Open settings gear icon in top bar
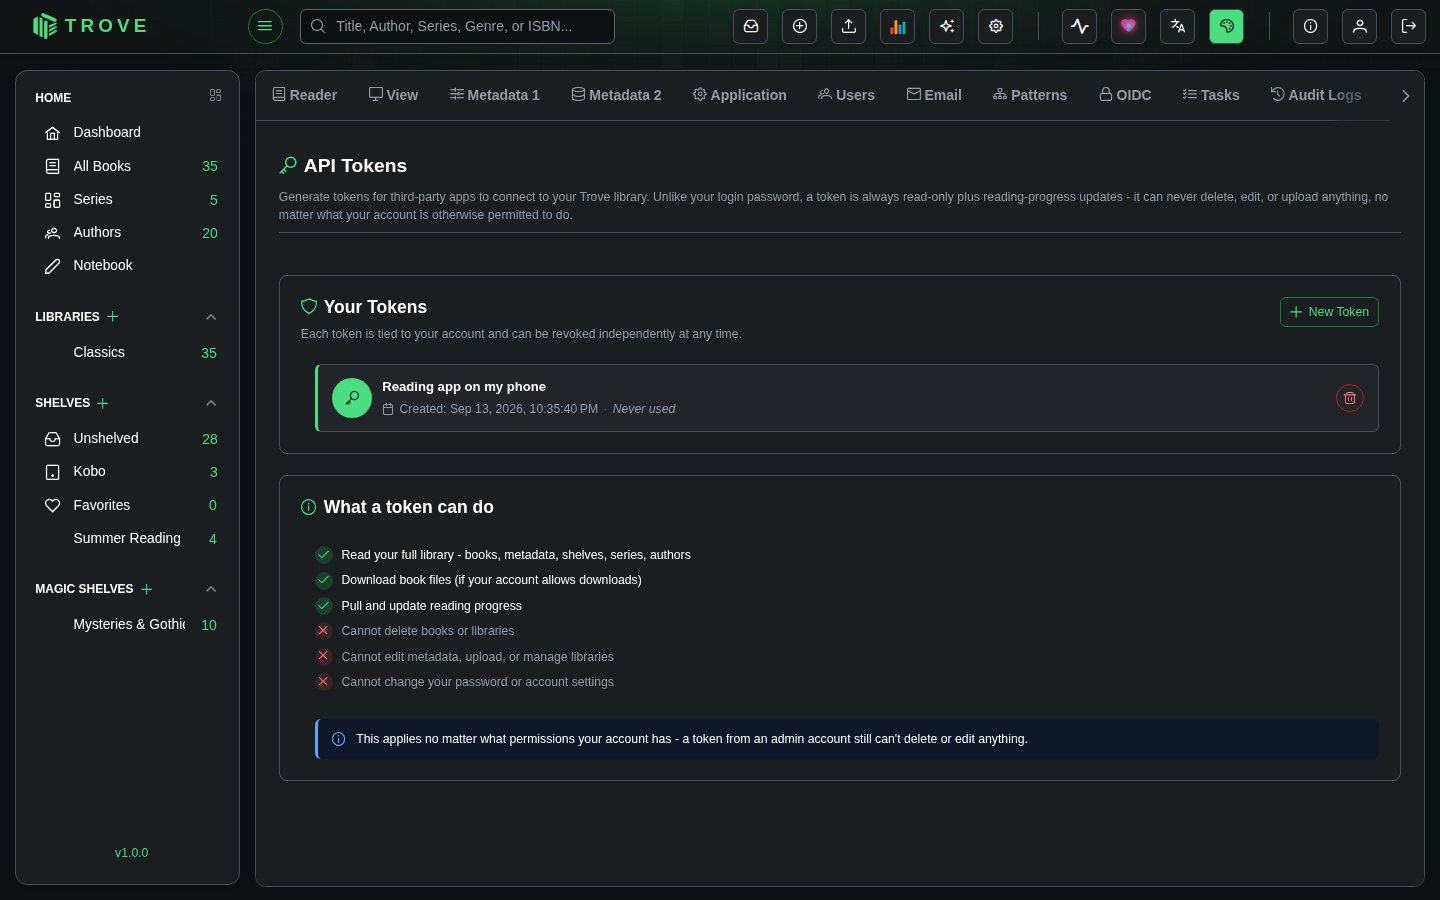 996,26
